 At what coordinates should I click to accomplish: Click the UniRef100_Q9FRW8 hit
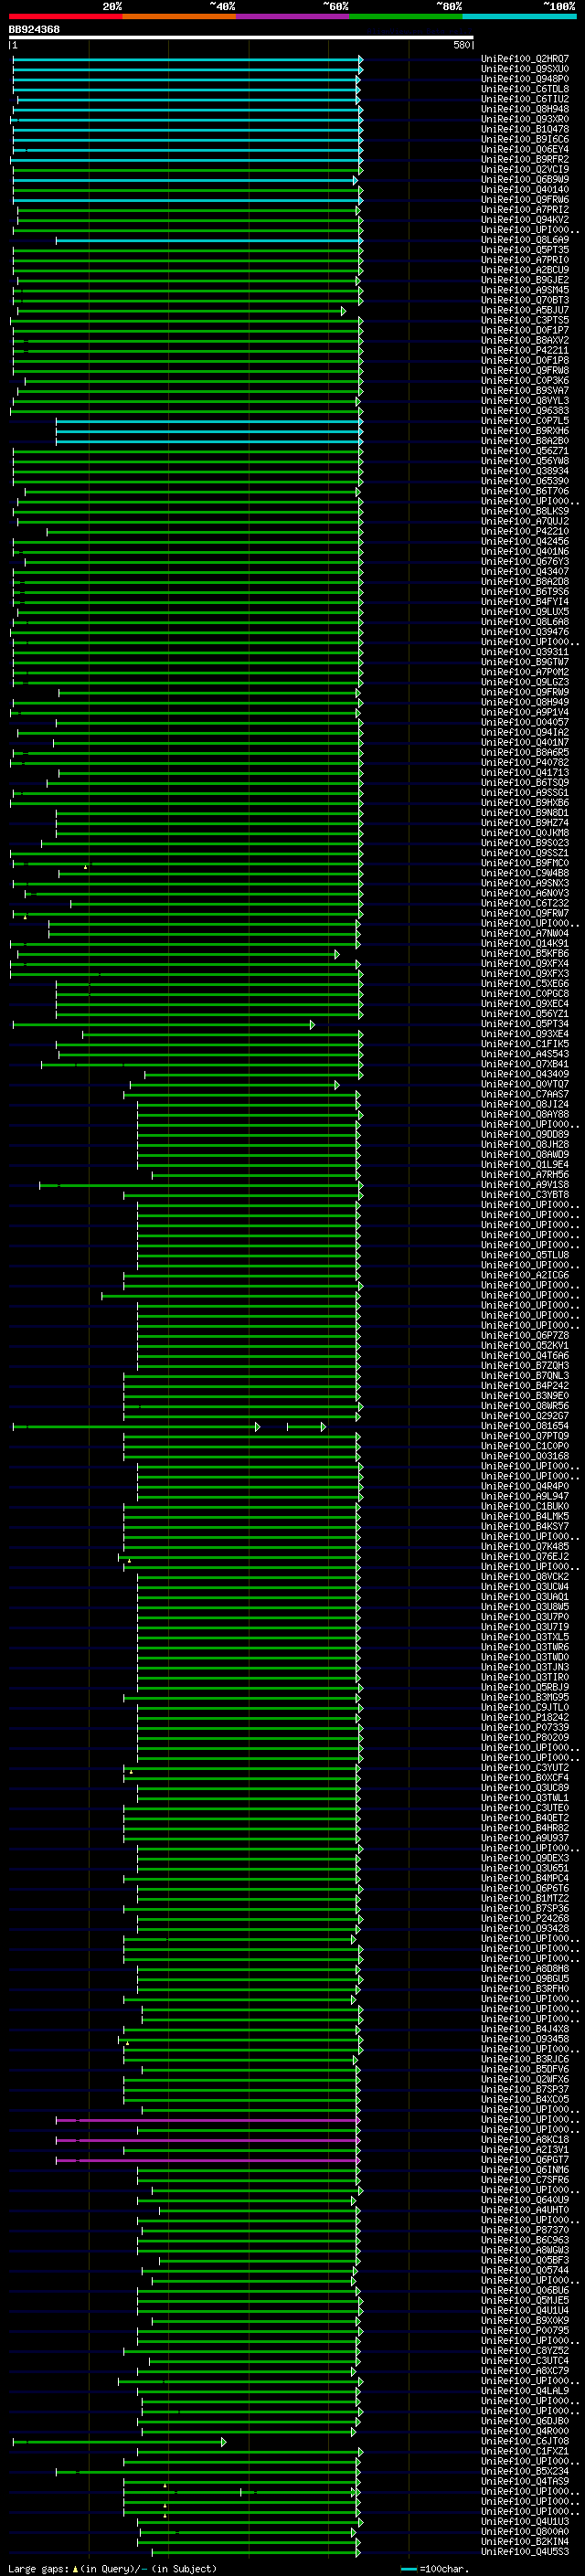525,370
